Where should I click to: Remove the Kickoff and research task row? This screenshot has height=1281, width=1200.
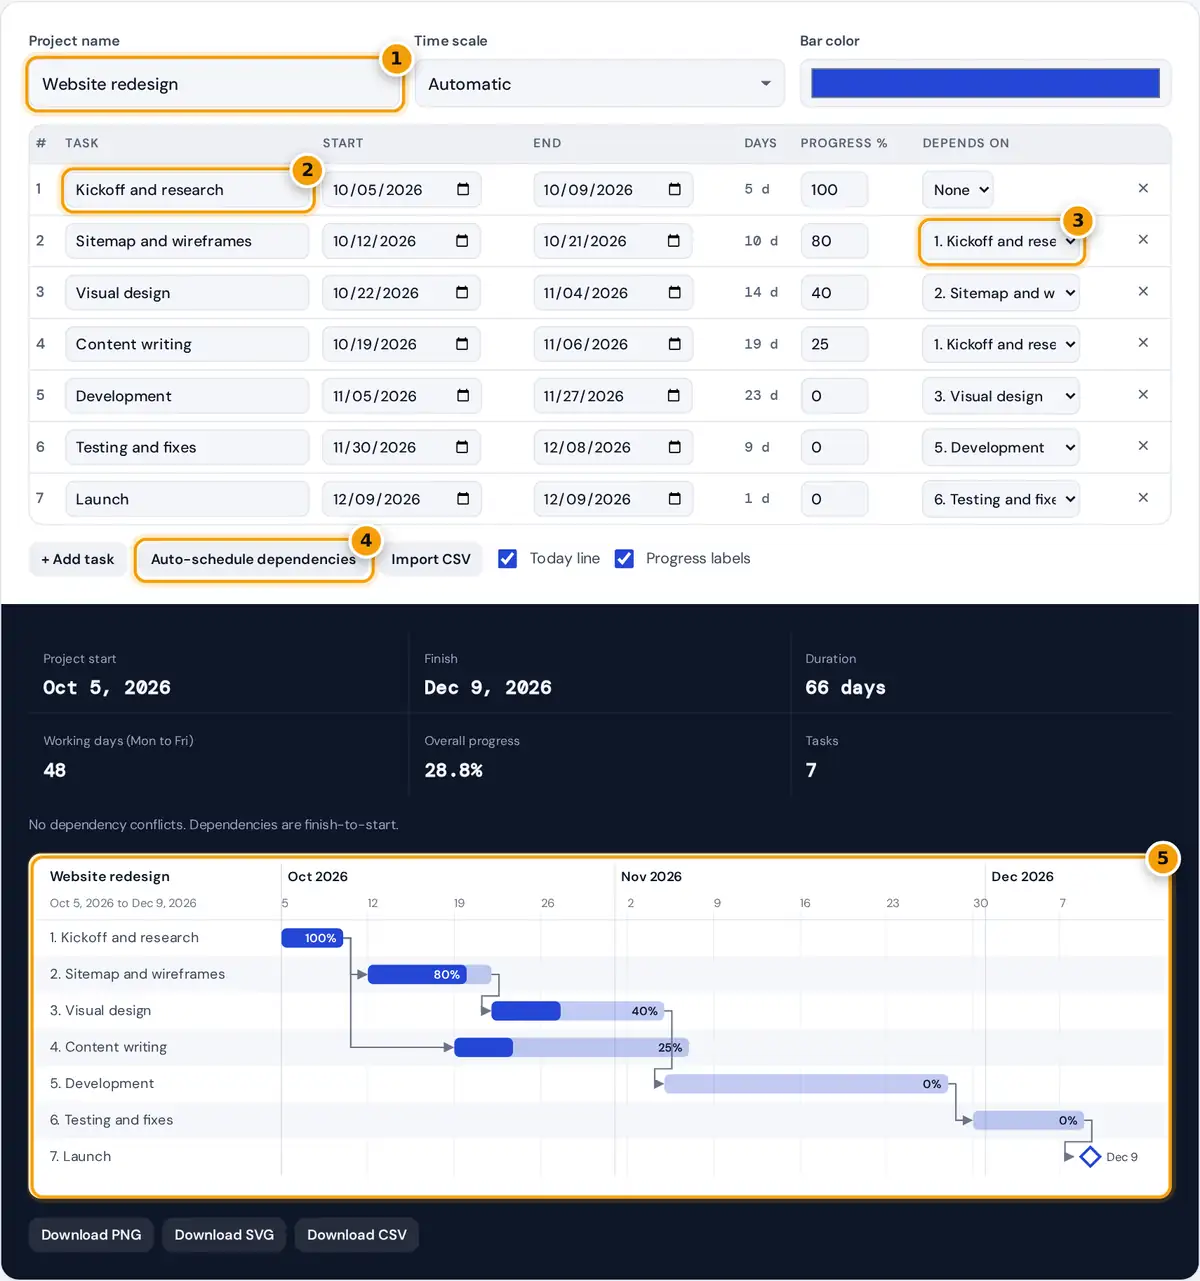(x=1143, y=188)
